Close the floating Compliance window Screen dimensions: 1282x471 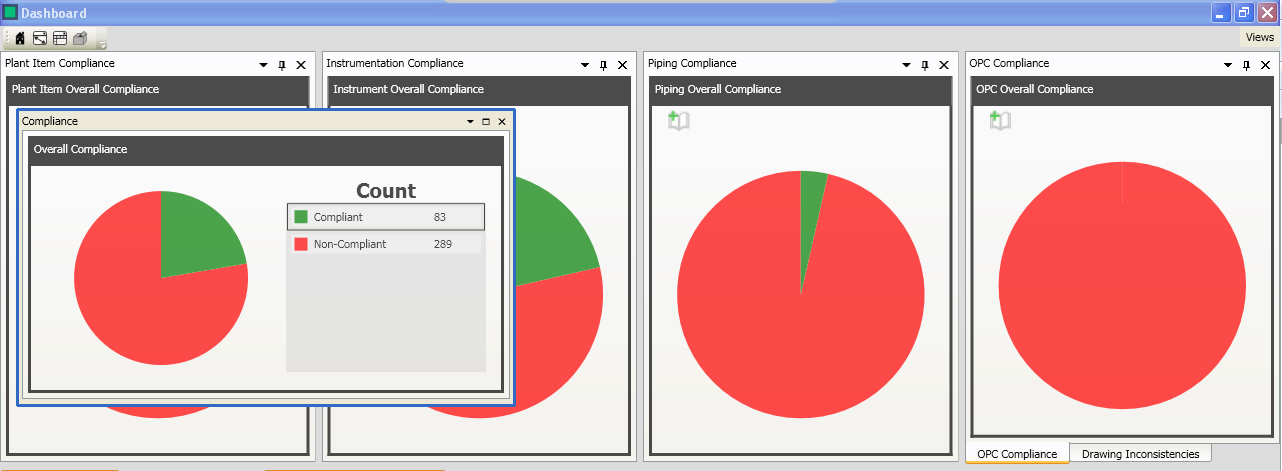[x=502, y=121]
